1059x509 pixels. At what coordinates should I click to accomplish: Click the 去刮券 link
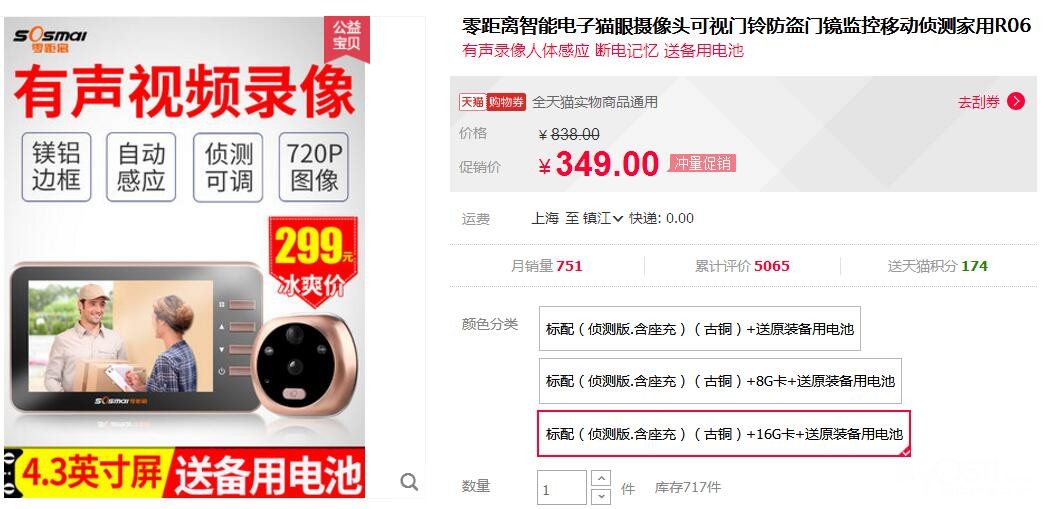point(978,102)
